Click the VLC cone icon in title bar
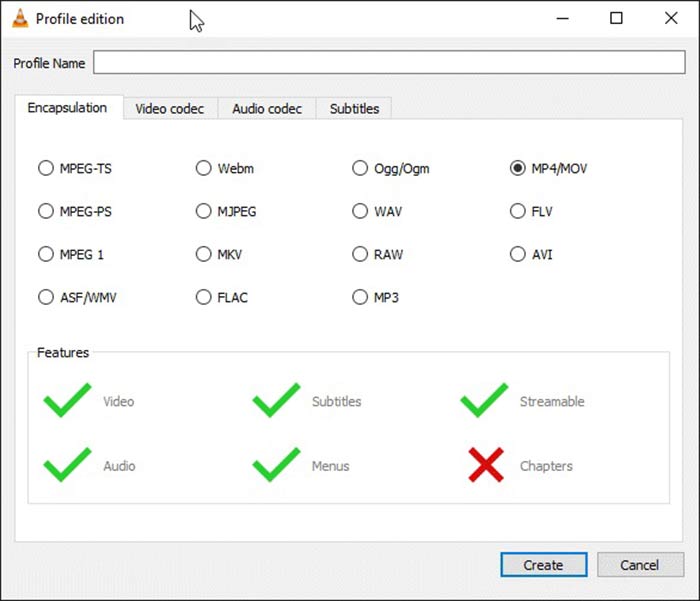The height and width of the screenshot is (601, 700). [x=19, y=18]
